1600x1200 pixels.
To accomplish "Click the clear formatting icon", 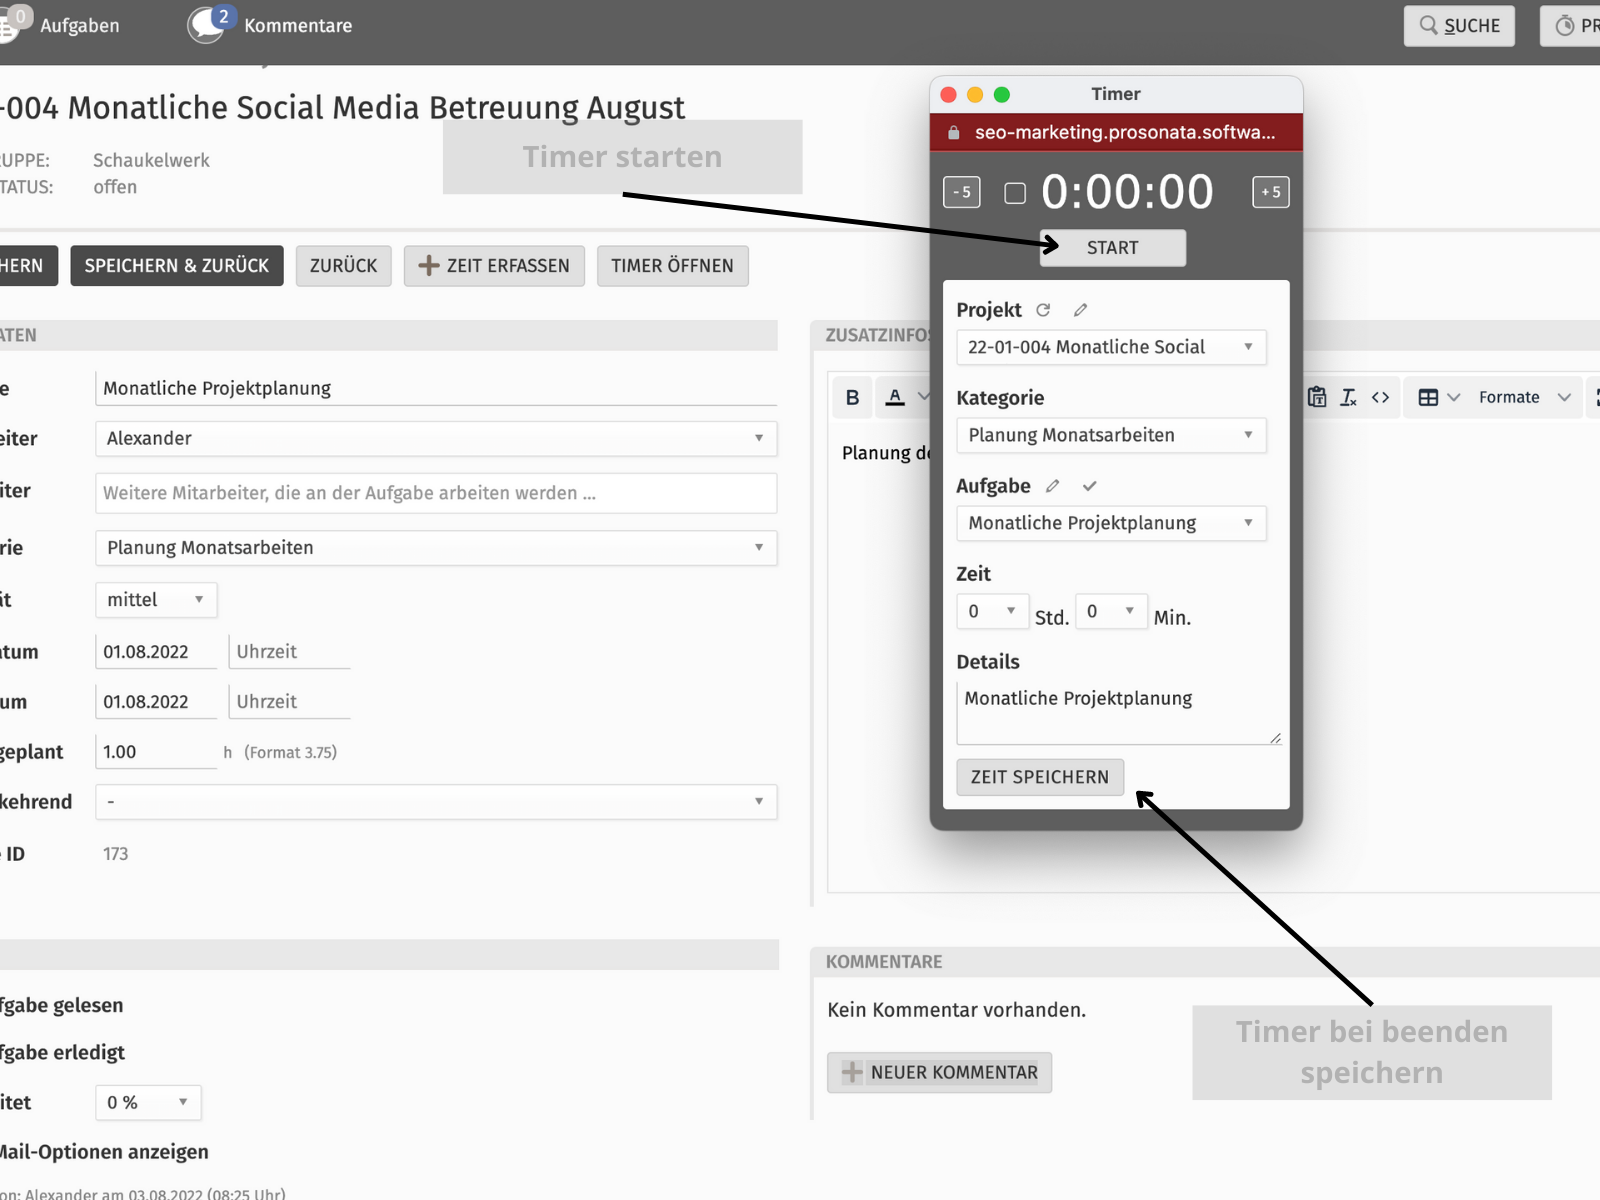I will (x=1348, y=397).
